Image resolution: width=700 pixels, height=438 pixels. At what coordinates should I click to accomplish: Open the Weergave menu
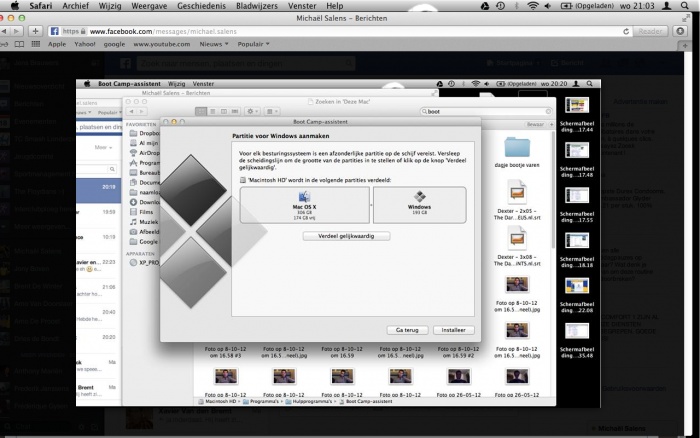pos(149,6)
